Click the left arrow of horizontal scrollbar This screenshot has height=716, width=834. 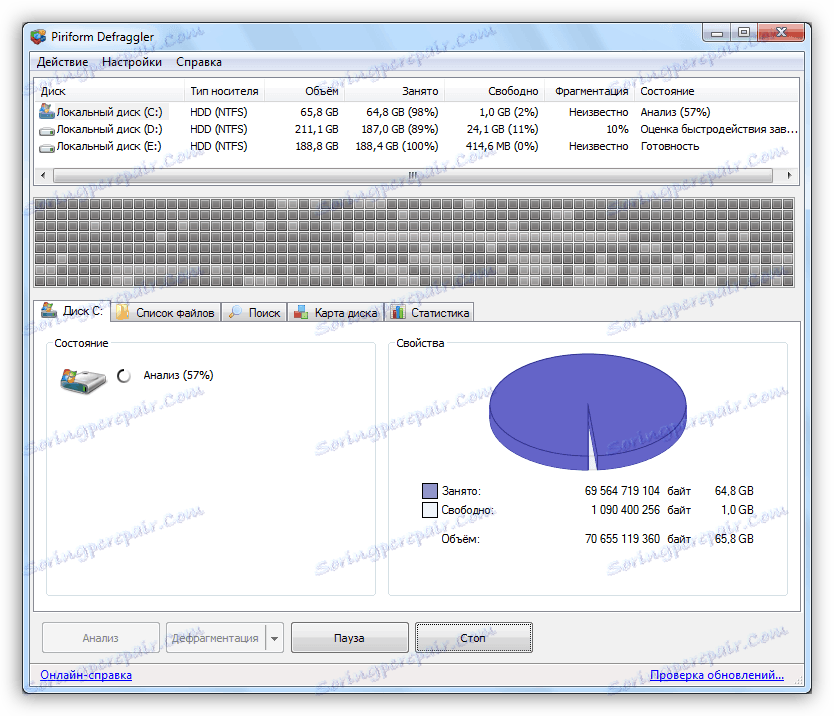pyautogui.click(x=44, y=175)
